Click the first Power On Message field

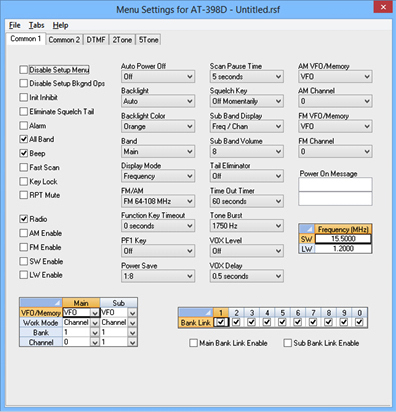pos(335,184)
